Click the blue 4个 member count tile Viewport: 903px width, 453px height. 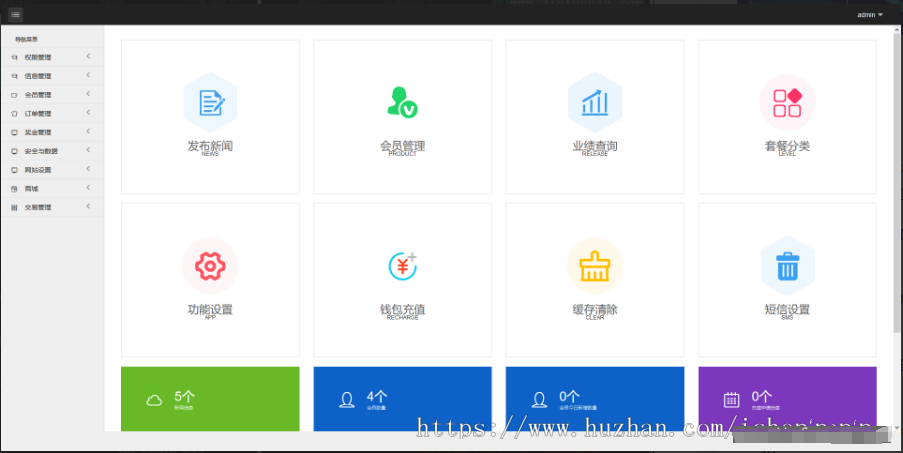(x=402, y=399)
